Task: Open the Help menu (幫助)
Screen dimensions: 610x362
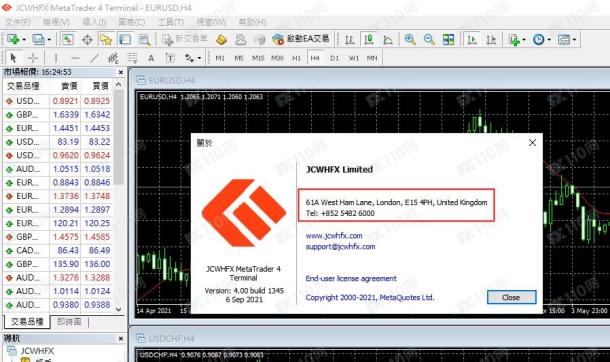Action: 252,22
